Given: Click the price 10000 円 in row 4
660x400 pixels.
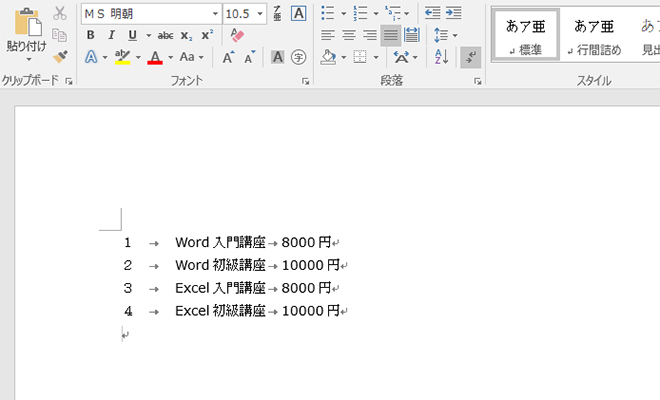Looking at the screenshot, I should pos(311,311).
